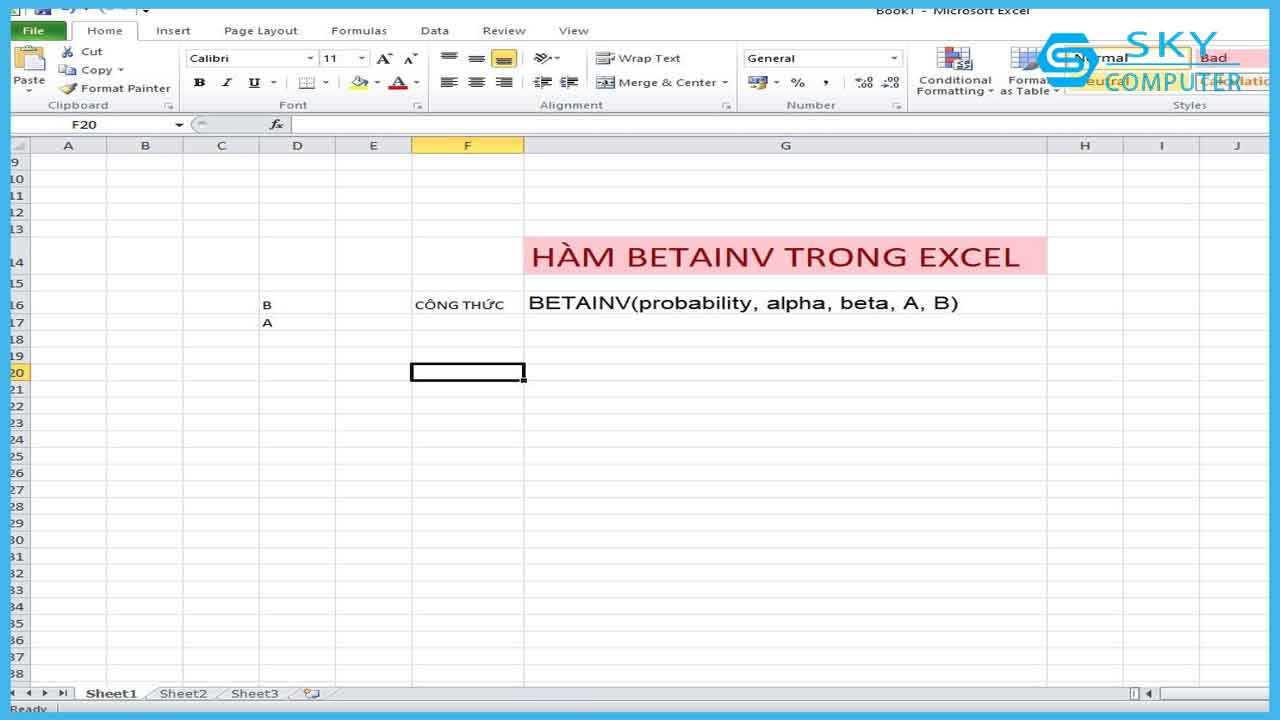Viewport: 1280px width, 720px height.
Task: Toggle italic formatting
Action: pos(227,83)
